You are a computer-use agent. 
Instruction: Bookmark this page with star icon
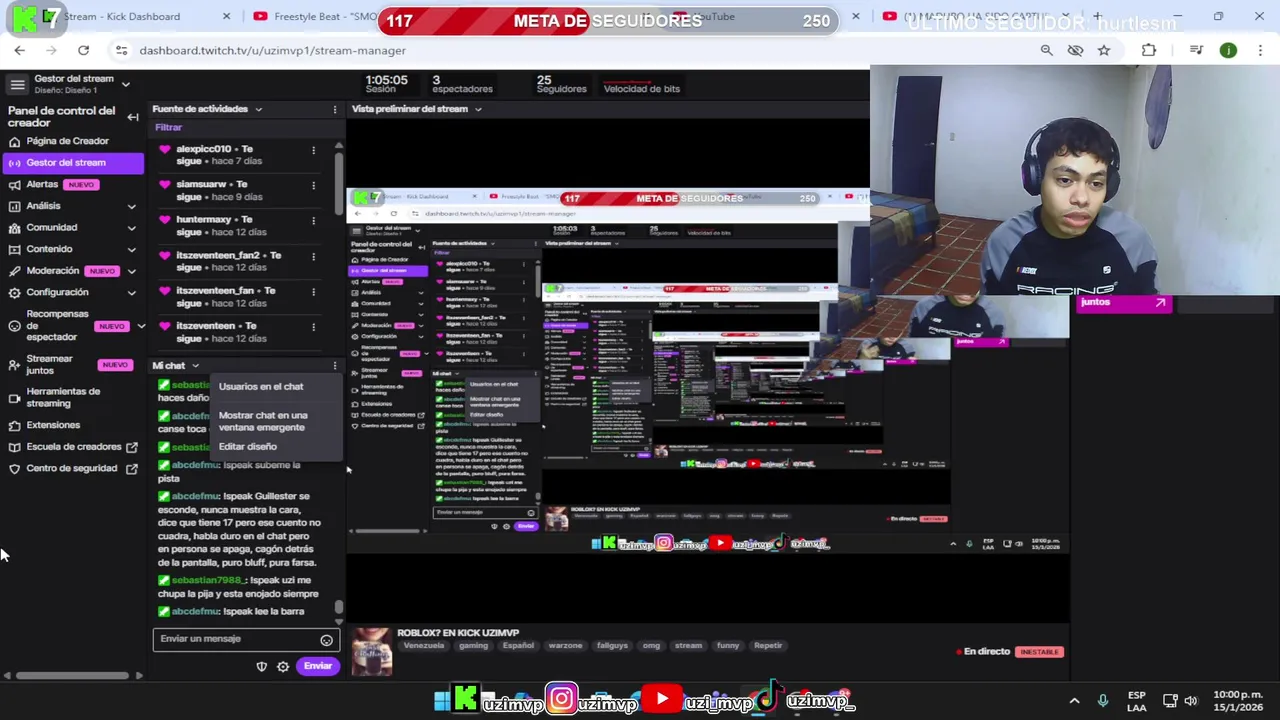click(x=1104, y=50)
